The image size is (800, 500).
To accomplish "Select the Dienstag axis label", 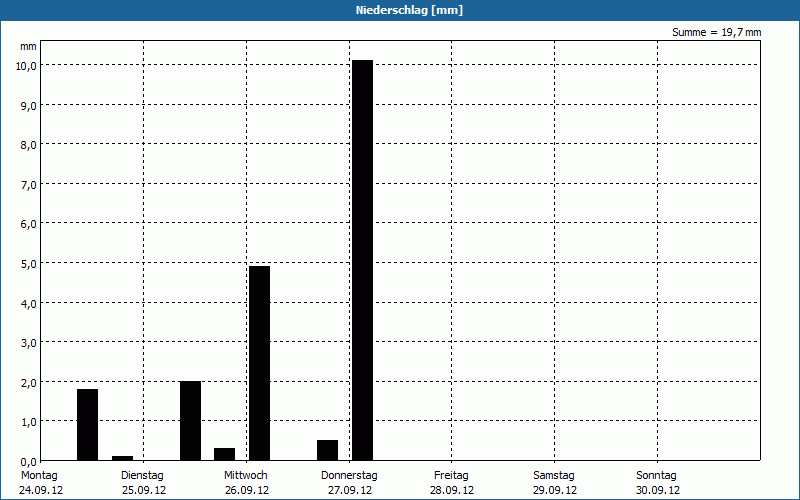I will (x=141, y=475).
